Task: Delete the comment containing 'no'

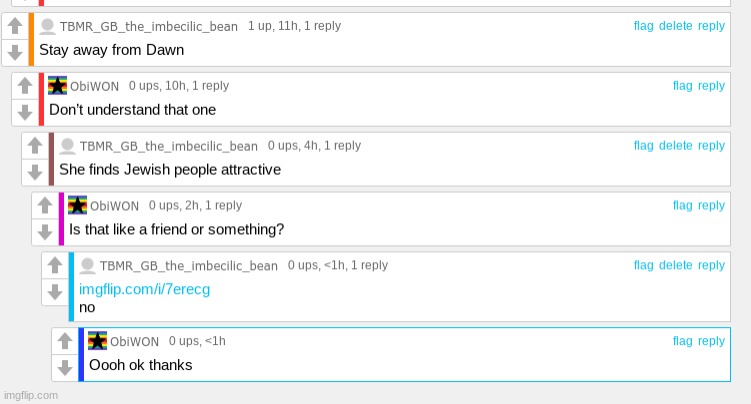Action: (x=675, y=265)
